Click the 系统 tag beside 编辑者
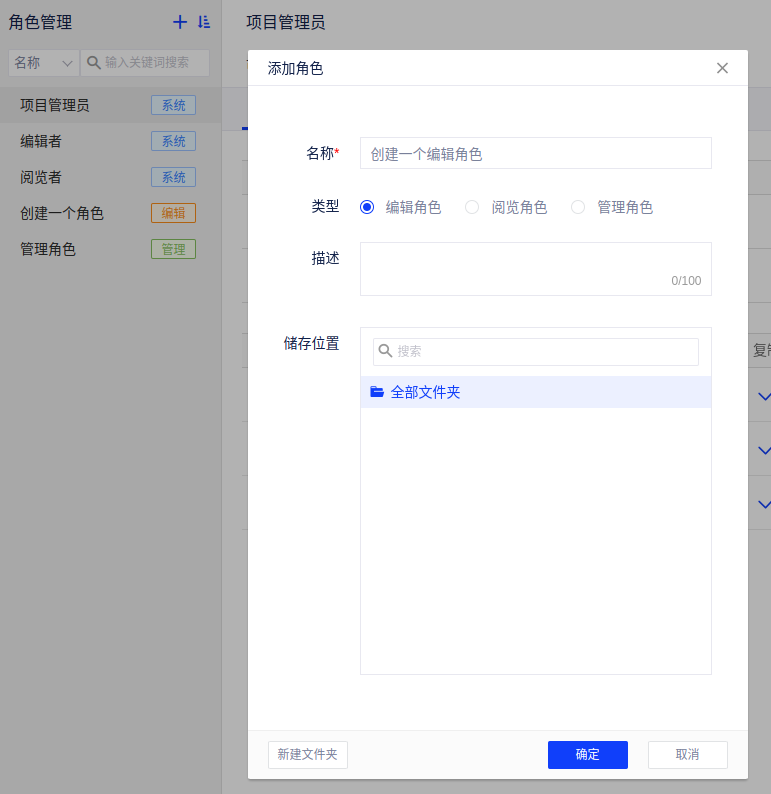771x794 pixels. (173, 141)
